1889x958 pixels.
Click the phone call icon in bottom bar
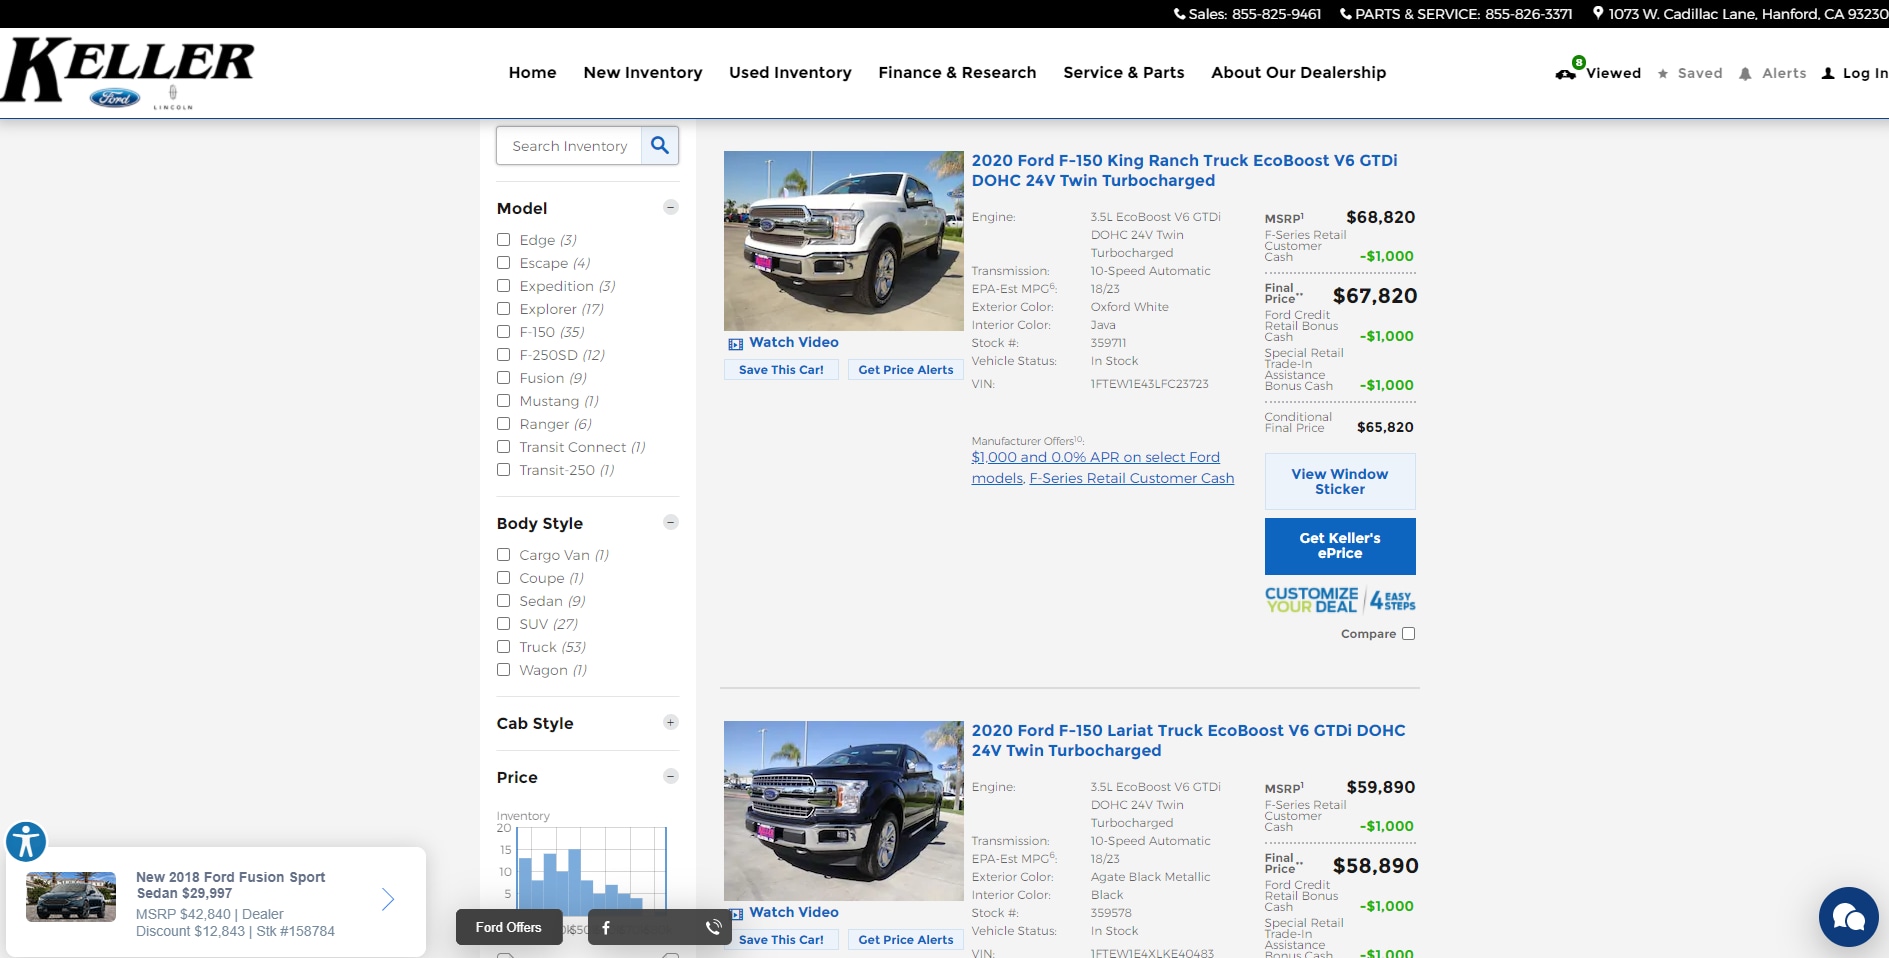click(x=714, y=928)
